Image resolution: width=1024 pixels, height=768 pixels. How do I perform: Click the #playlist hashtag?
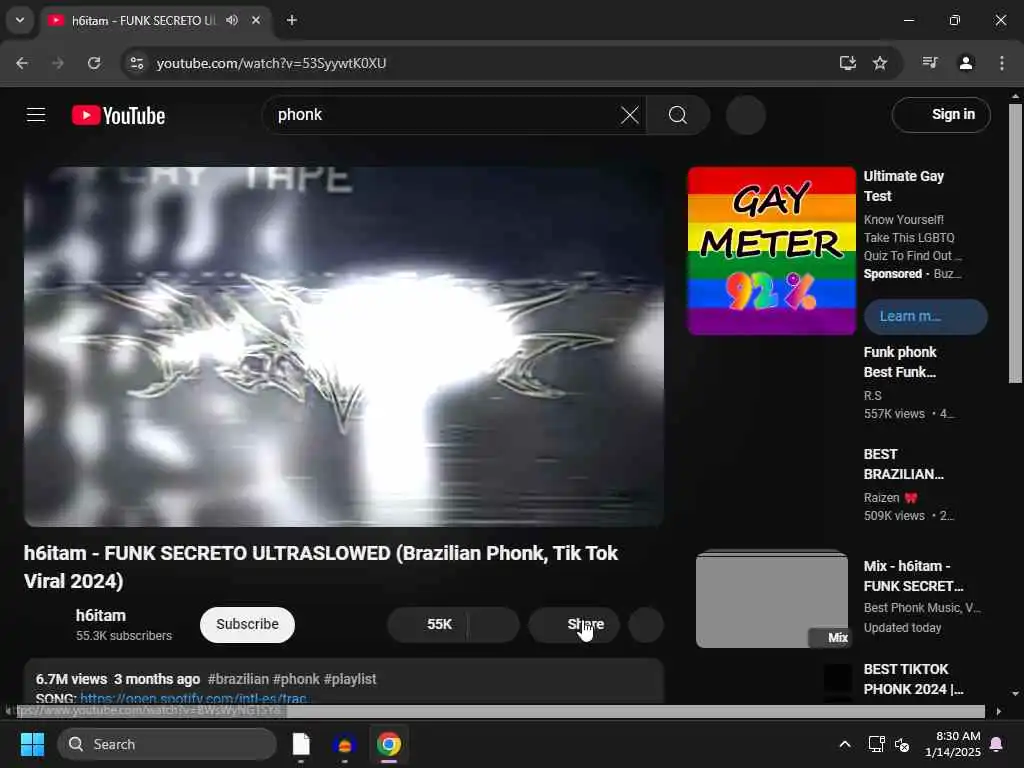click(350, 679)
